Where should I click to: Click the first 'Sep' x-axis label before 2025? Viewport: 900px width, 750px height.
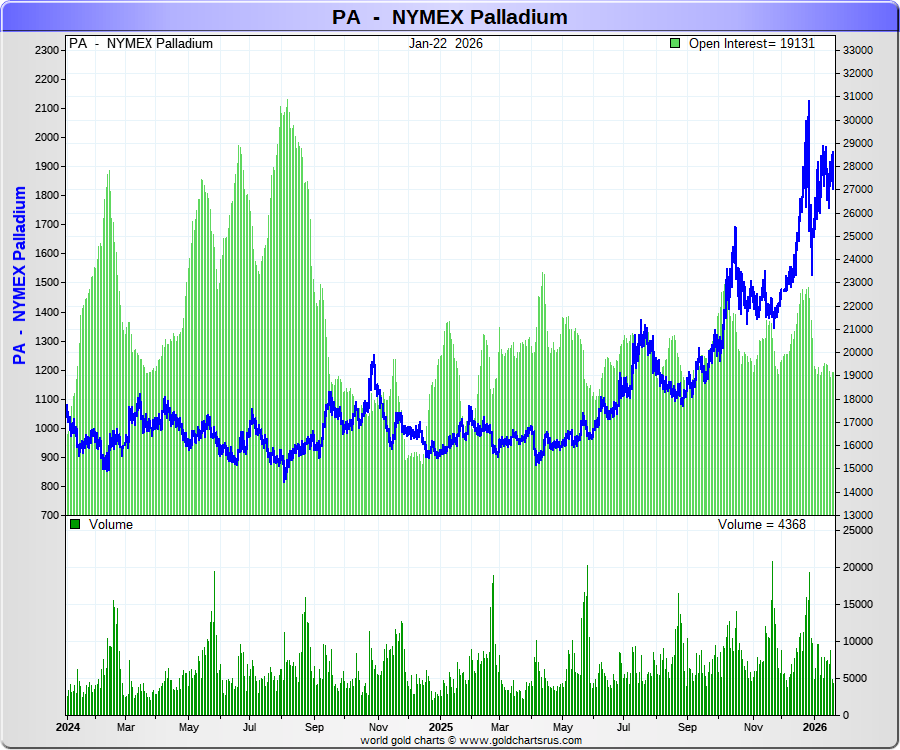pos(315,727)
